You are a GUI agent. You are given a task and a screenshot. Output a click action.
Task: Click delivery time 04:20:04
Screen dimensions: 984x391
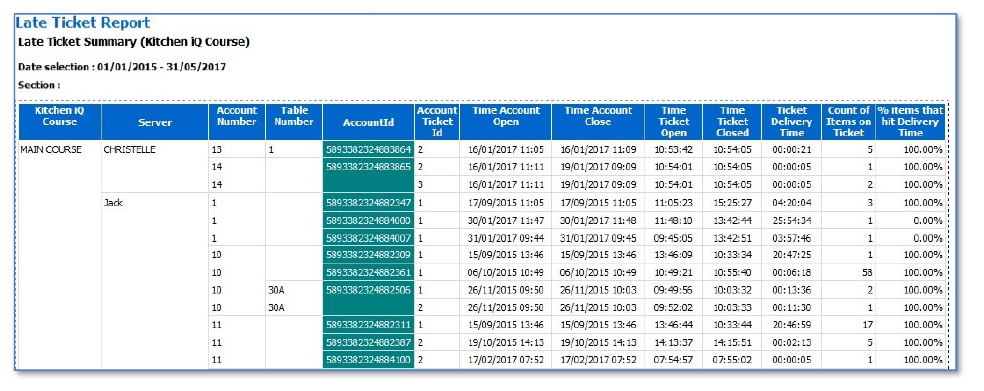point(791,203)
